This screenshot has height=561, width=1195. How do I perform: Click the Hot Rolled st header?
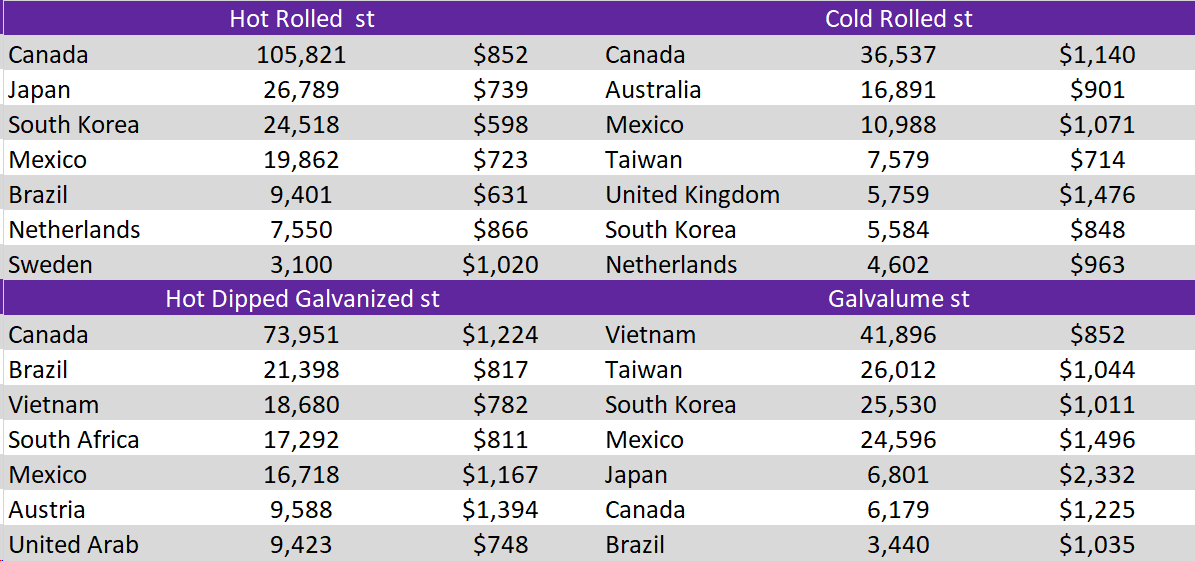click(x=301, y=19)
